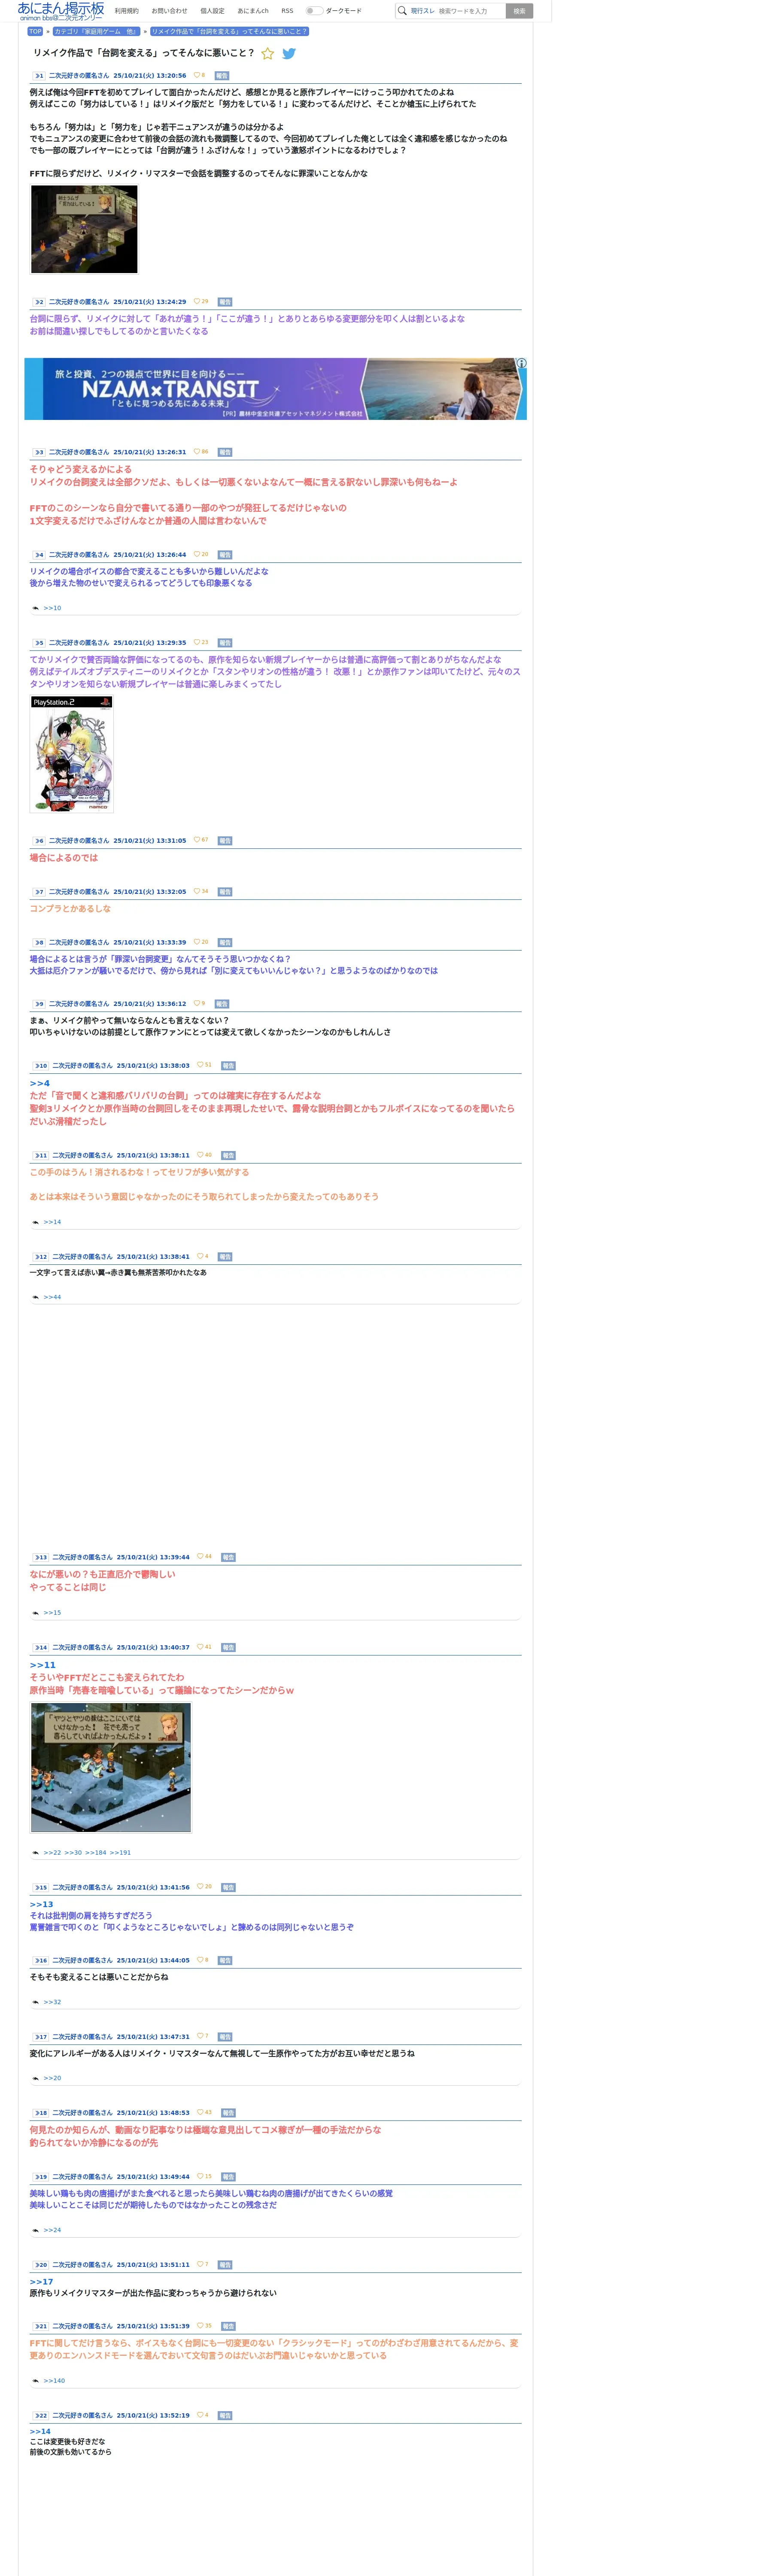Image resolution: width=778 pixels, height=2576 pixels.
Task: Click the >>4 quote anchor in post 10
Action: click(39, 1083)
